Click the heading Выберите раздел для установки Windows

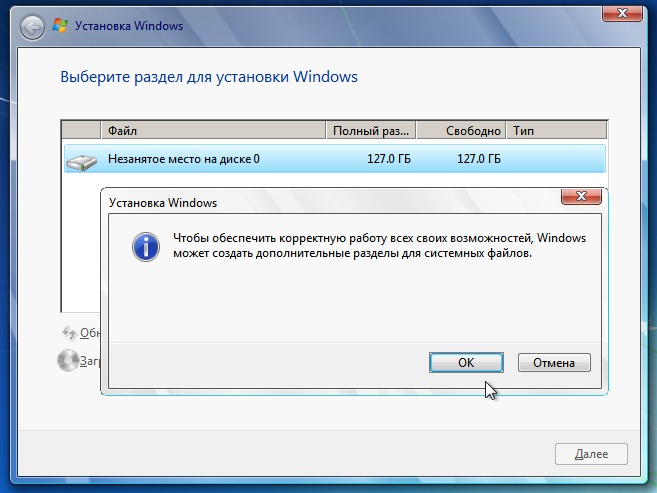[209, 77]
